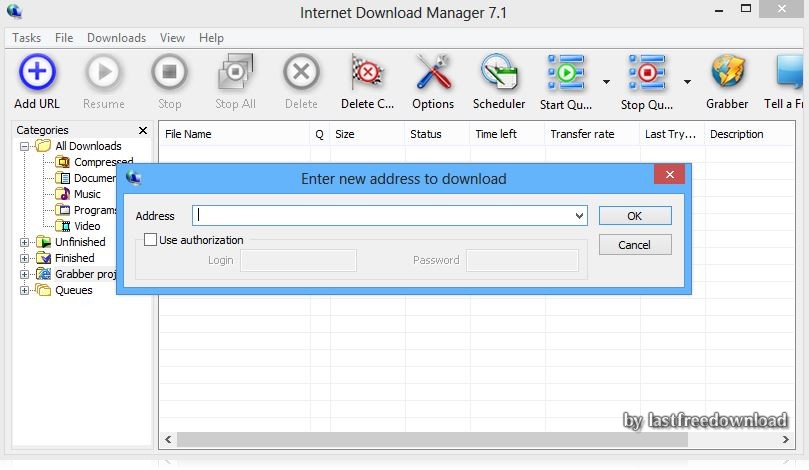Open the Tasks menu
The image size is (809, 470).
tap(27, 38)
